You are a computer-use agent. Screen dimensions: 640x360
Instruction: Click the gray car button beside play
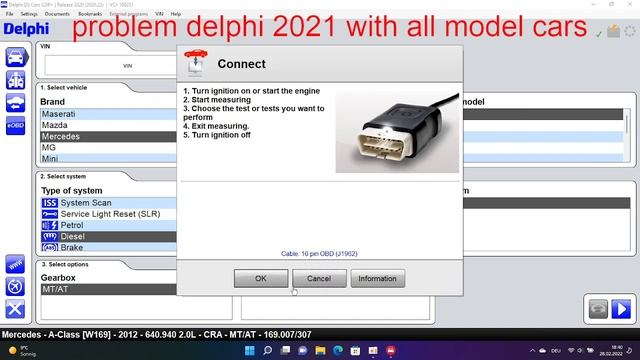[598, 309]
